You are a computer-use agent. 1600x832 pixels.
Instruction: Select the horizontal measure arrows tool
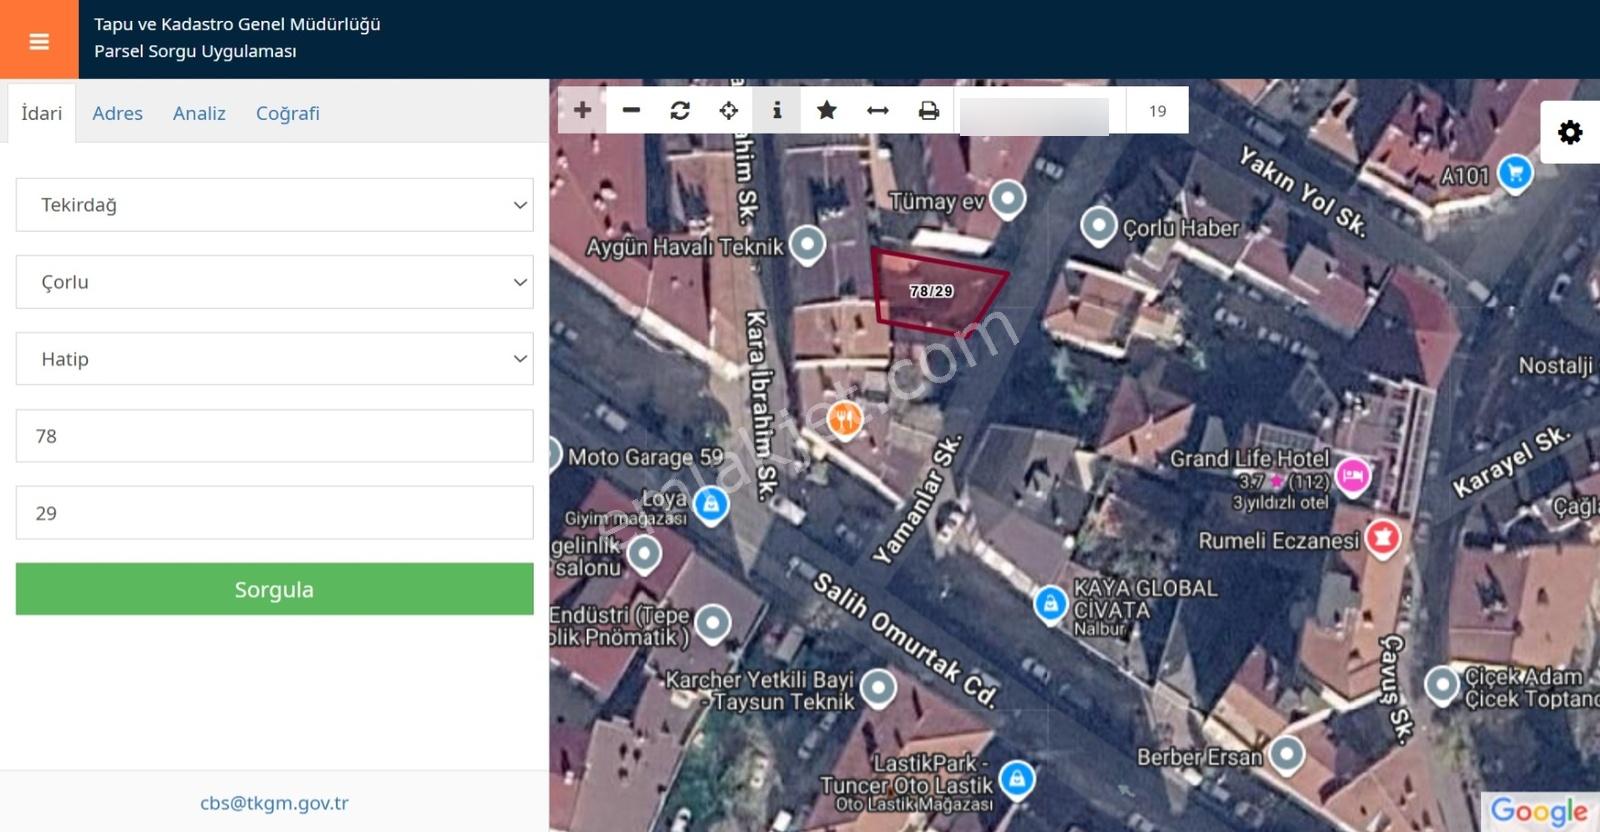pos(878,110)
